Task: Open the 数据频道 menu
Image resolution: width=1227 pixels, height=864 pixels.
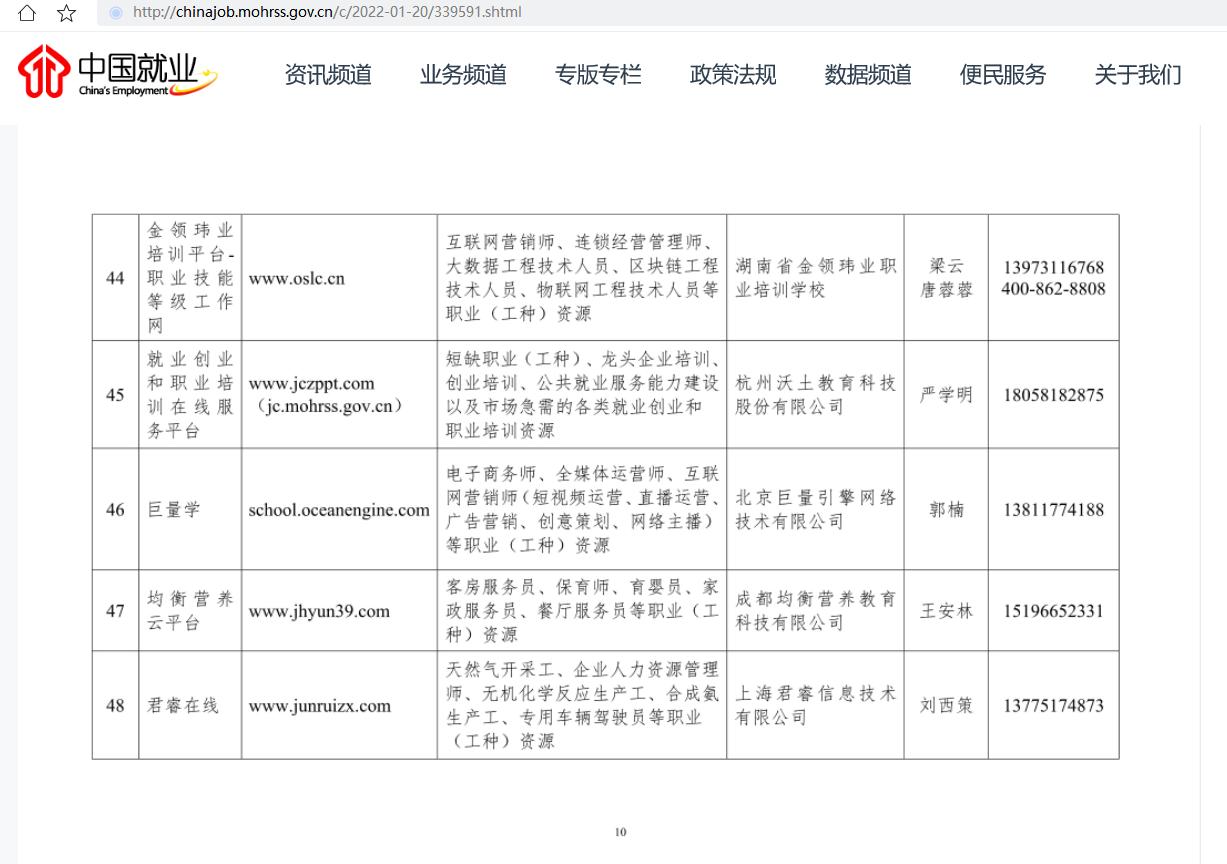Action: (868, 75)
